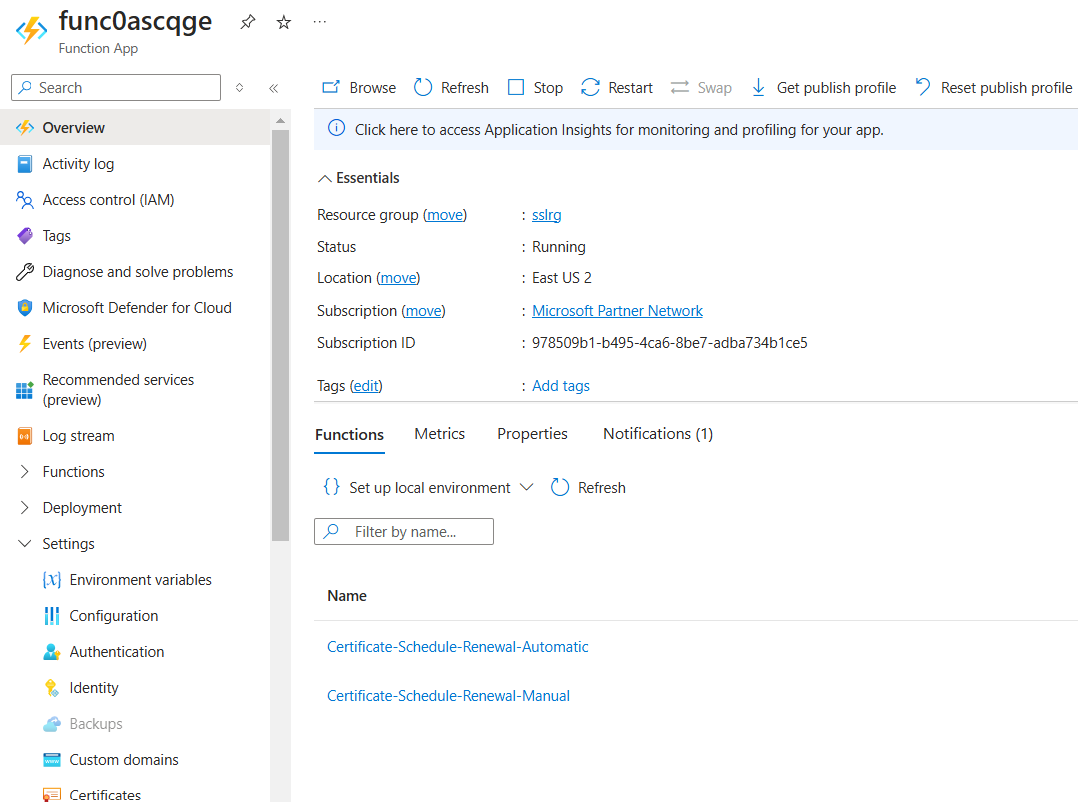
Task: Click the Access control people icon
Action: (x=25, y=200)
